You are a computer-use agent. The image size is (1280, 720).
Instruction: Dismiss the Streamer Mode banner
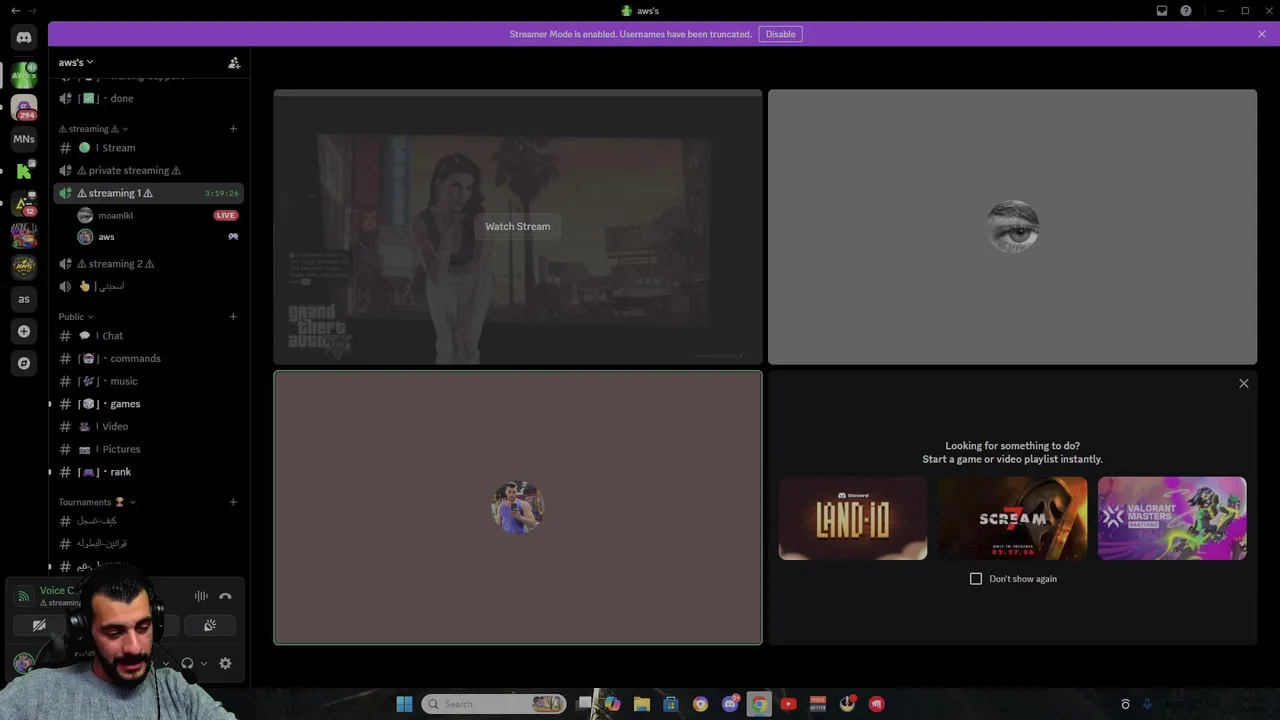(x=1262, y=34)
